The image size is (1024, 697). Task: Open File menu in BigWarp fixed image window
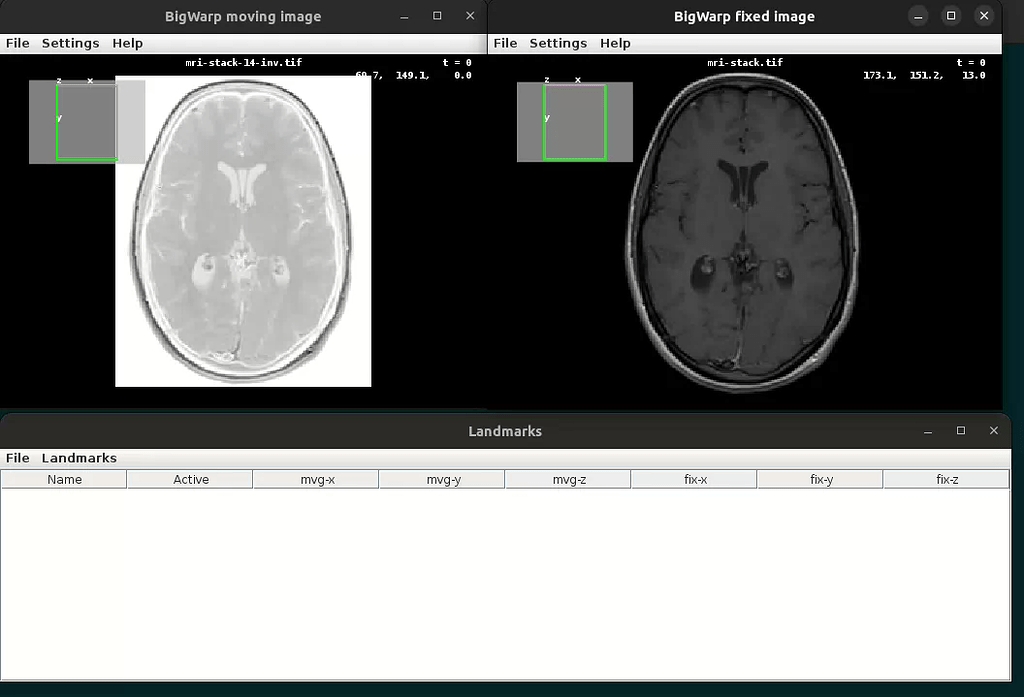[506, 43]
